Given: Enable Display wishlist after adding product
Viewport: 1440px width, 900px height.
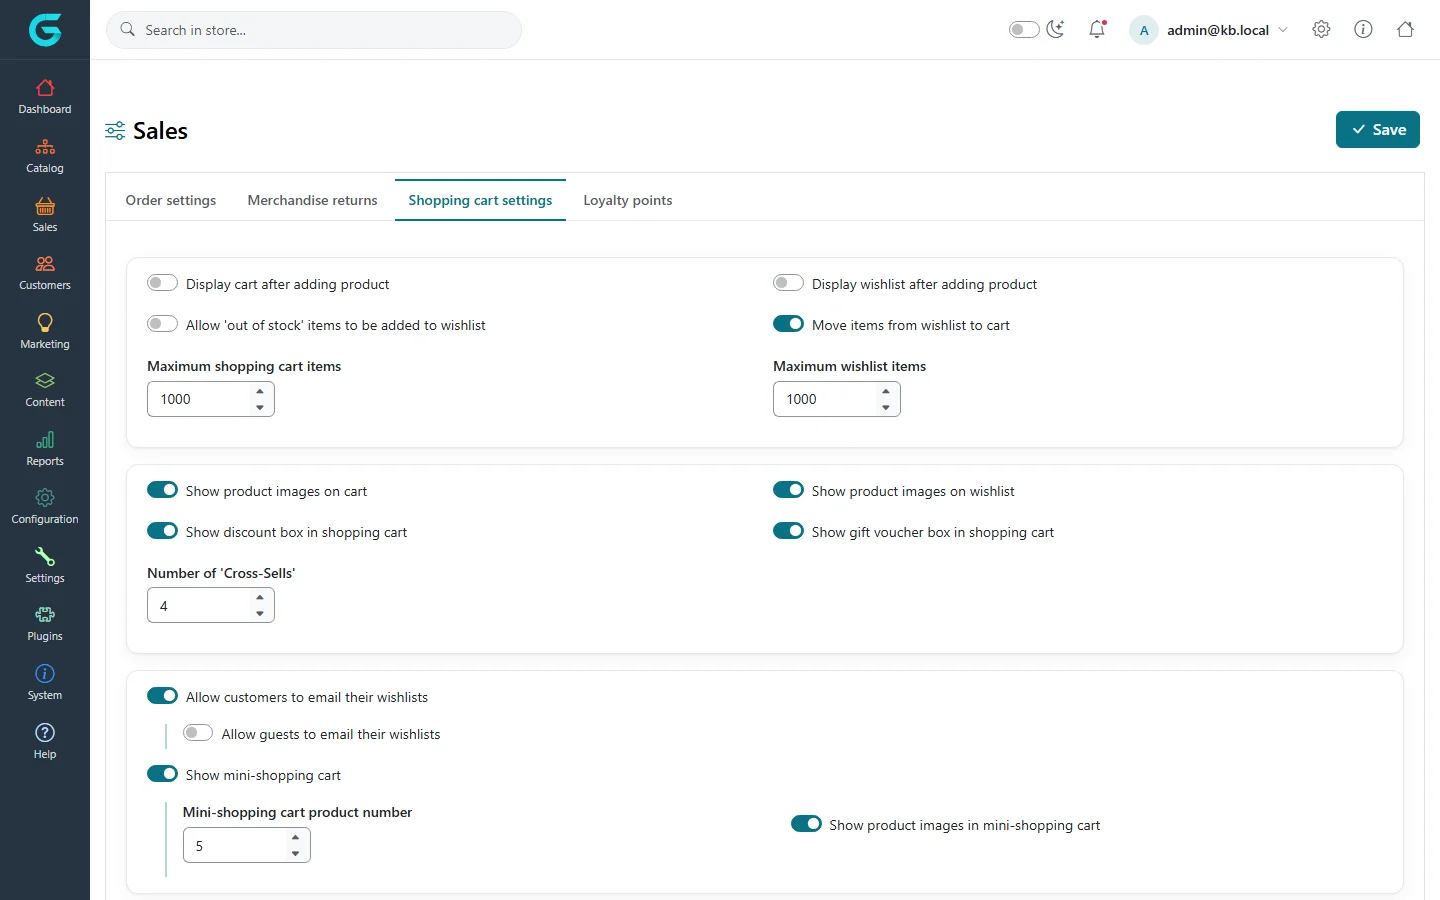Looking at the screenshot, I should (788, 283).
